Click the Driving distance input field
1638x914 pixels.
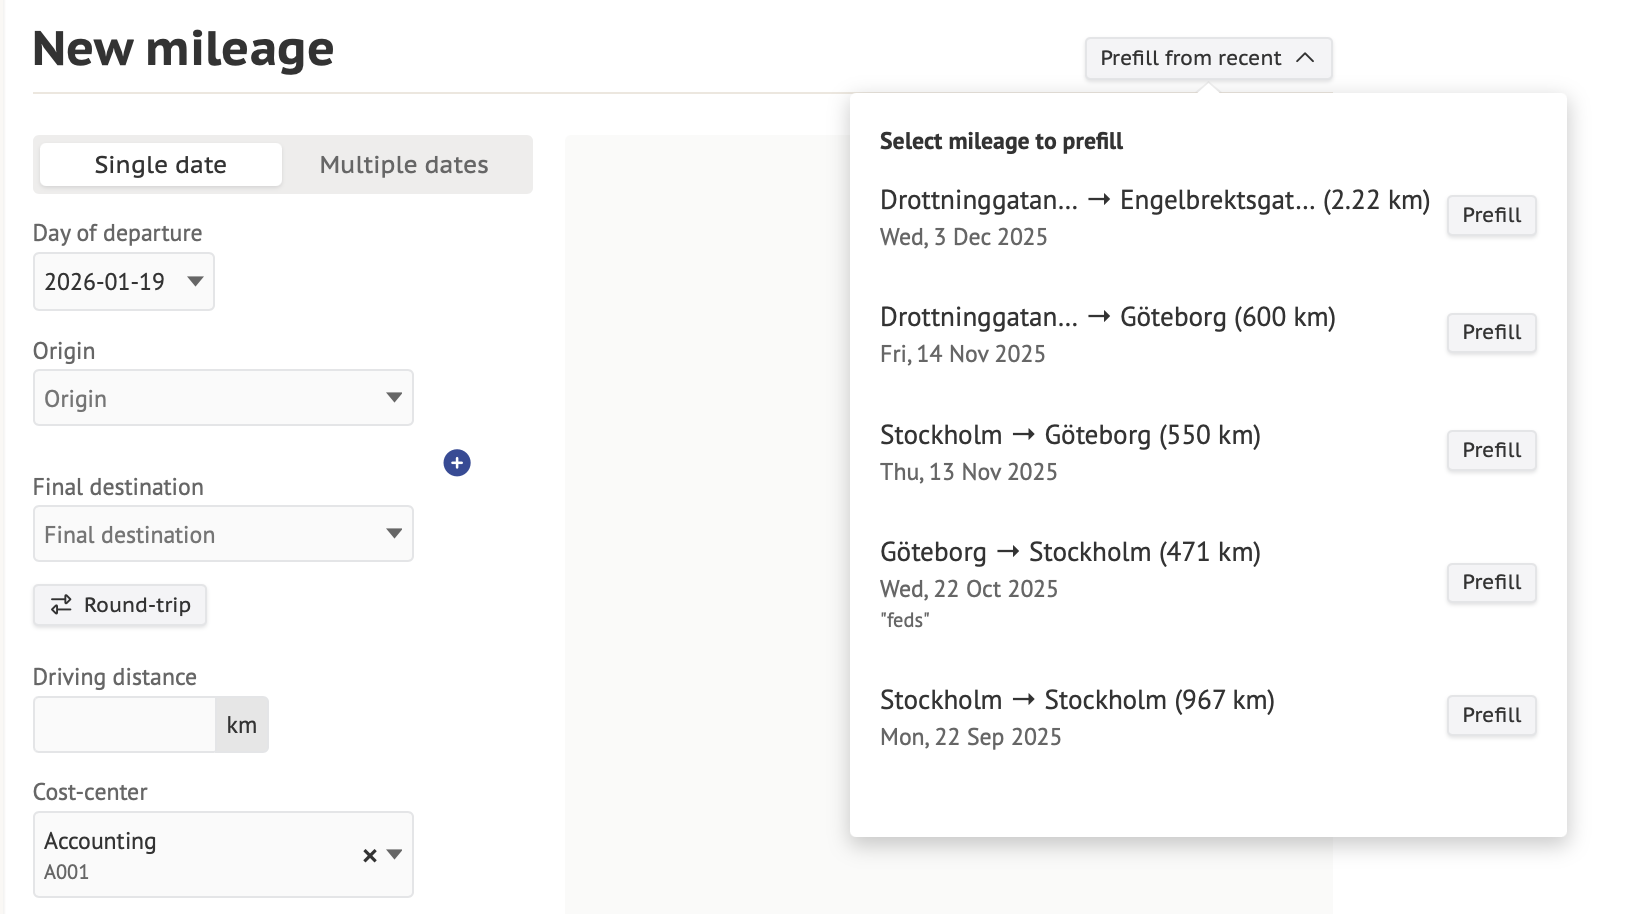point(125,725)
